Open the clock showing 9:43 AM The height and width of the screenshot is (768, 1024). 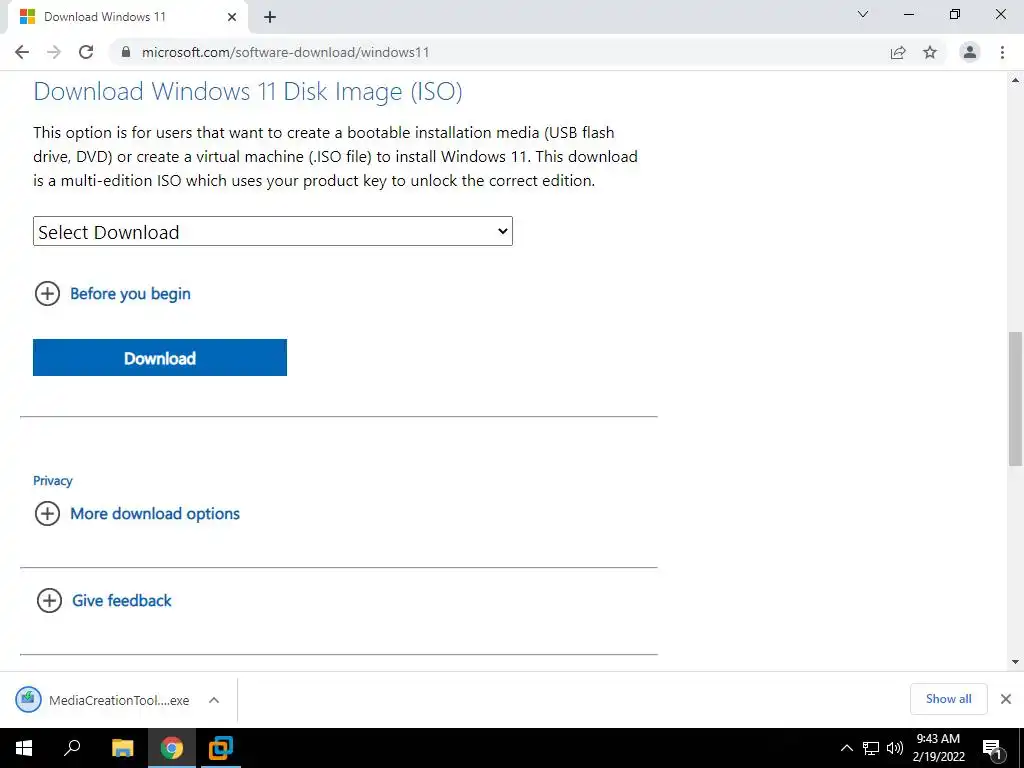click(x=938, y=748)
